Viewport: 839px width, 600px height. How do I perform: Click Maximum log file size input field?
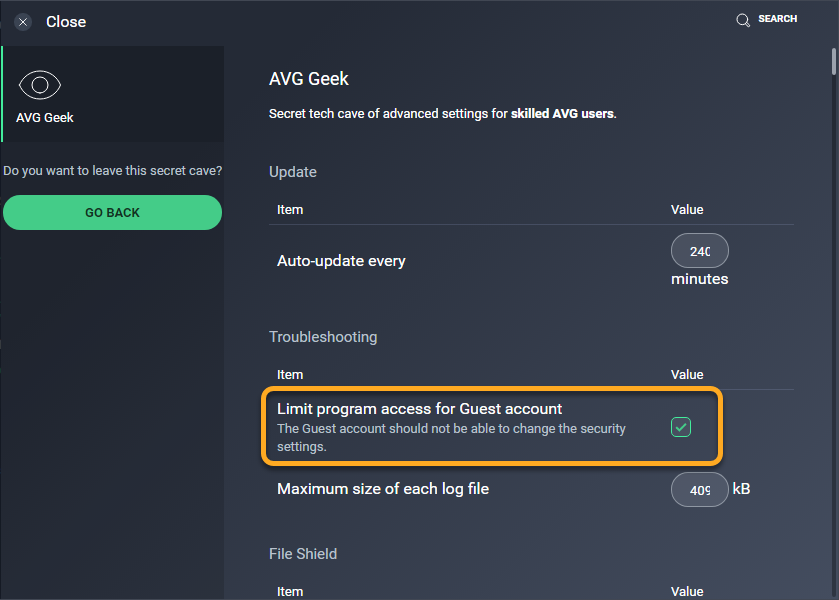pyautogui.click(x=699, y=489)
